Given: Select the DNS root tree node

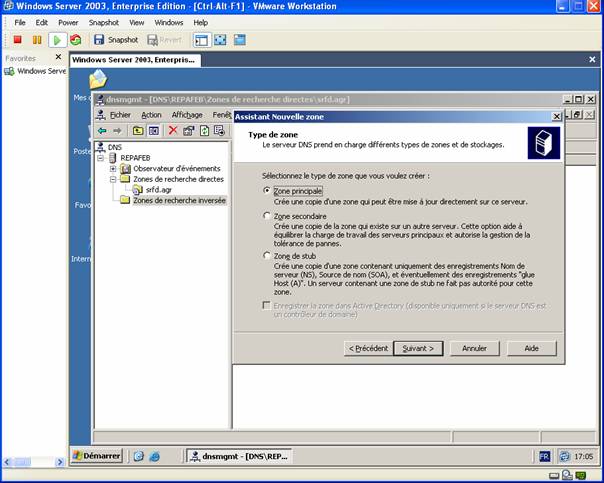Looking at the screenshot, I should point(114,147).
